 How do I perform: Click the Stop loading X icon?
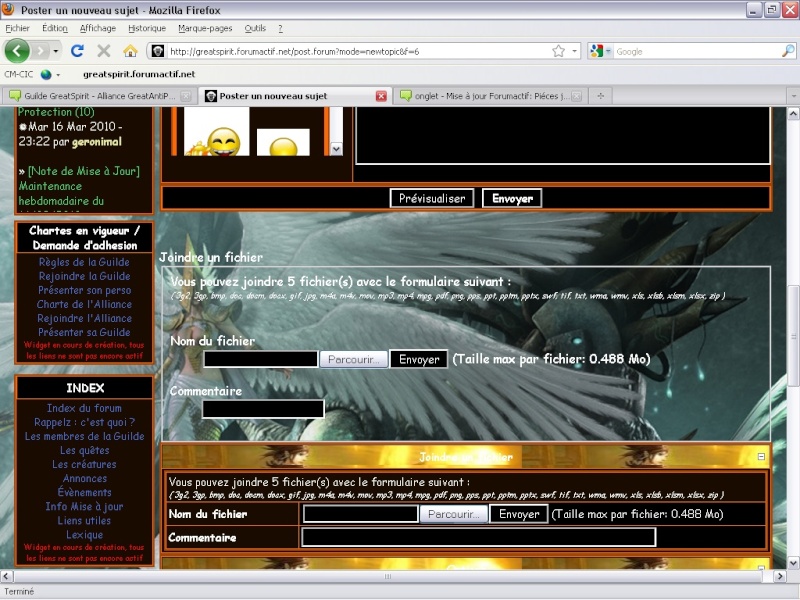(104, 51)
